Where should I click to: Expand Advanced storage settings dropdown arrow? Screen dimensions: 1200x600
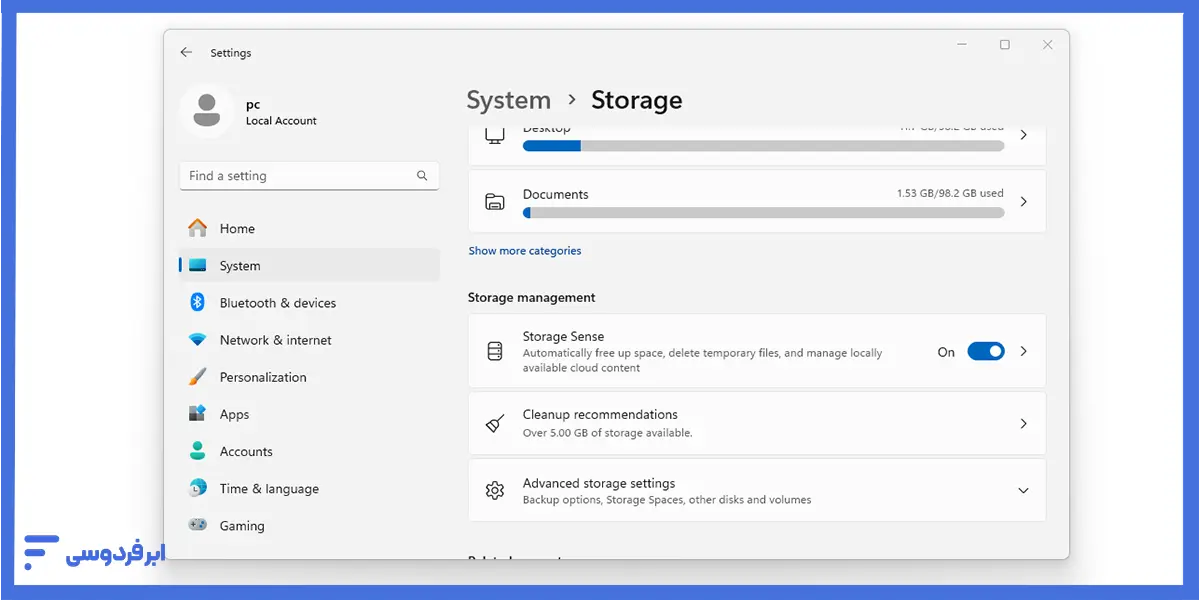point(1023,491)
